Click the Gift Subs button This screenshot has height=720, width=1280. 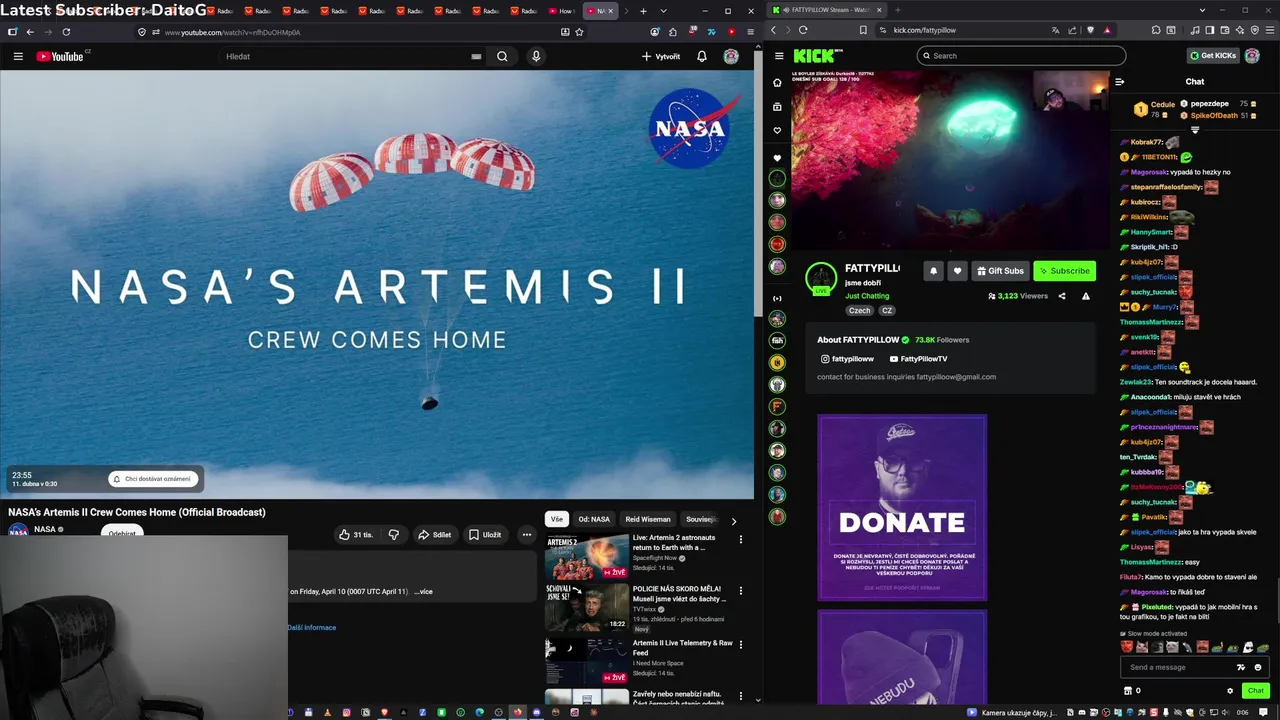[1000, 271]
